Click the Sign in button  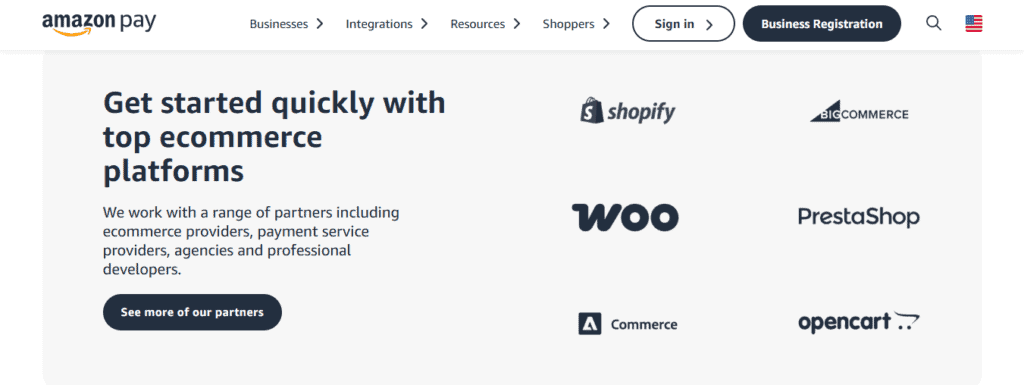(683, 24)
